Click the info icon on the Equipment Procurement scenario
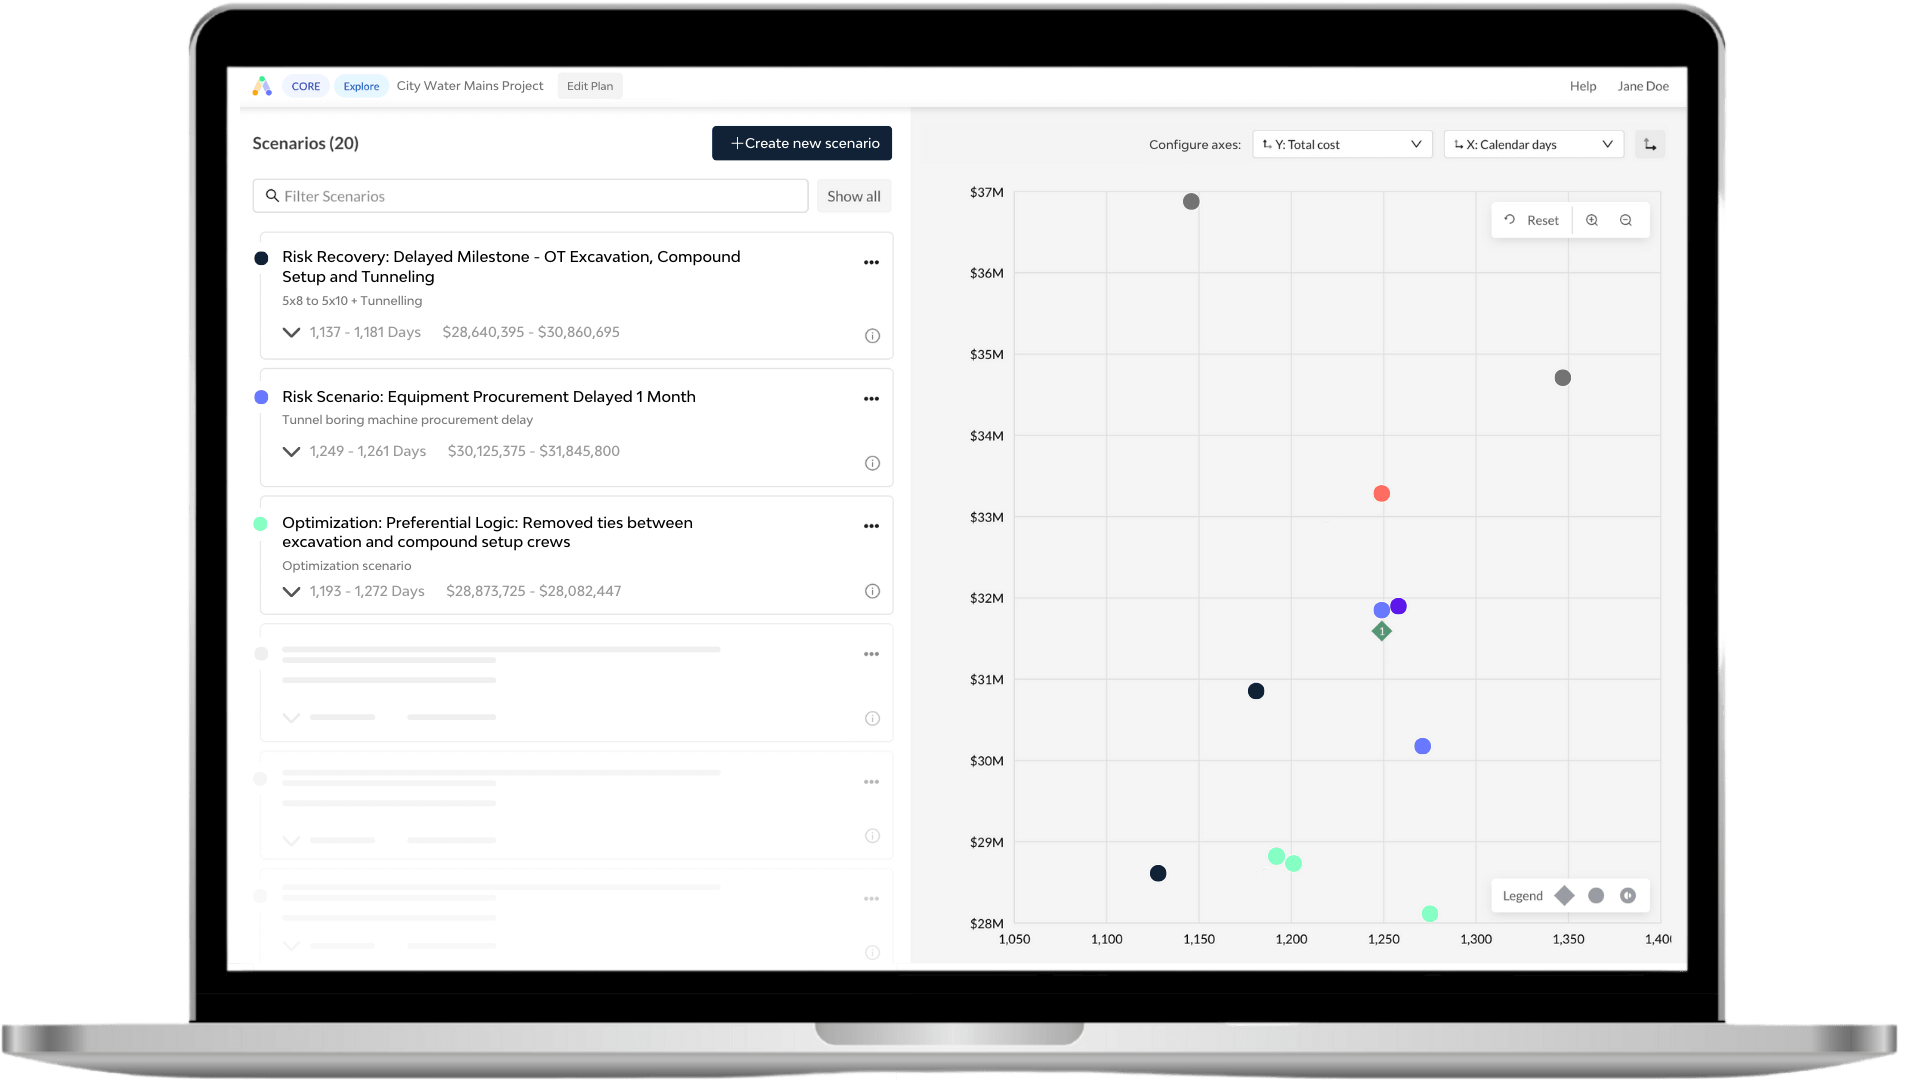The width and height of the screenshot is (1920, 1080). pos(872,463)
